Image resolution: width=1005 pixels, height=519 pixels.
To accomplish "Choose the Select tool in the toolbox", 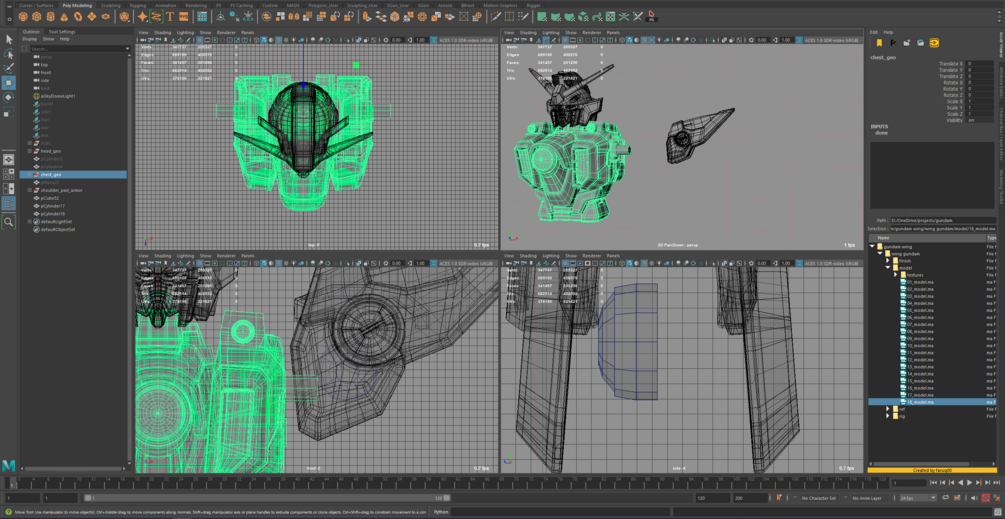I will [x=9, y=39].
